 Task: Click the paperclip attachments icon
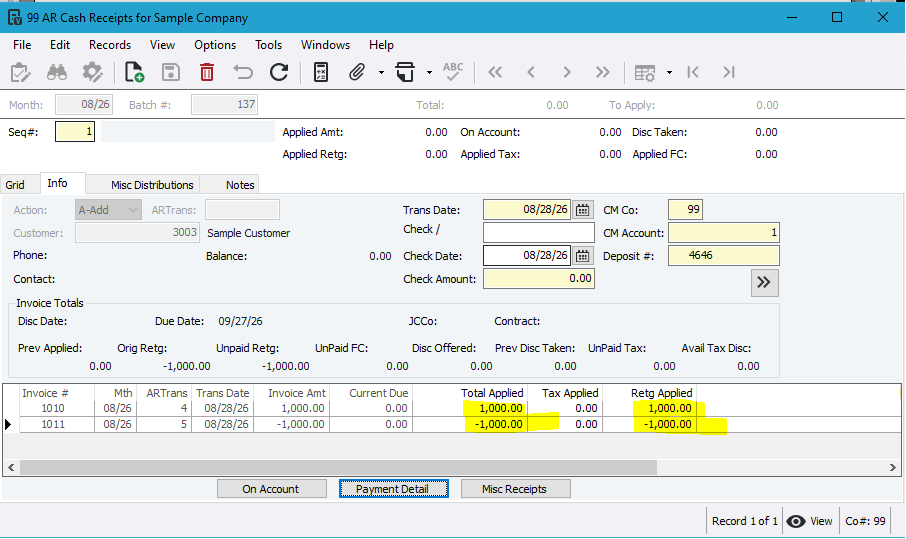tap(357, 73)
